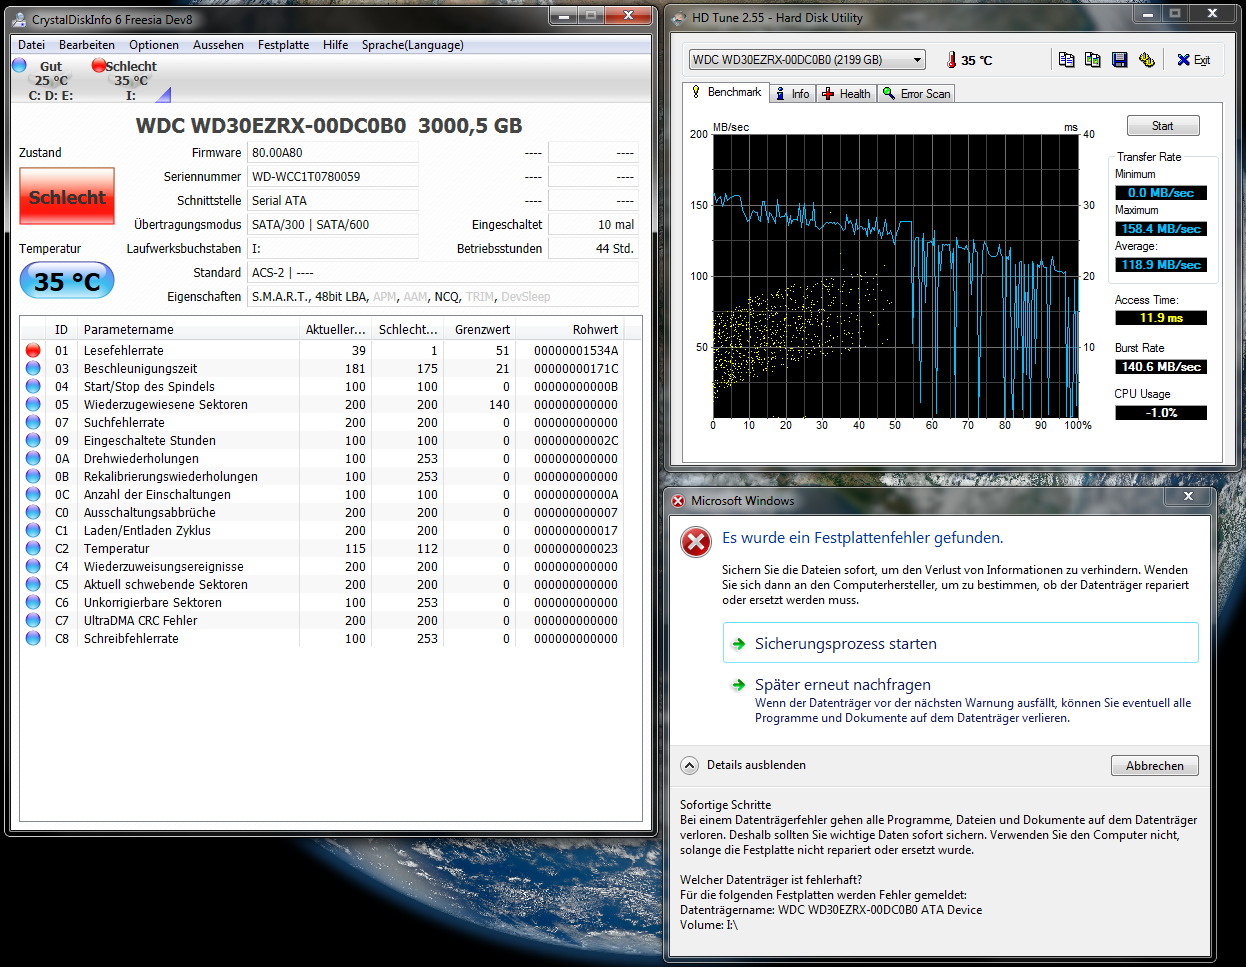Open the Health tab in HD Tune
The height and width of the screenshot is (967, 1246).
tap(846, 93)
